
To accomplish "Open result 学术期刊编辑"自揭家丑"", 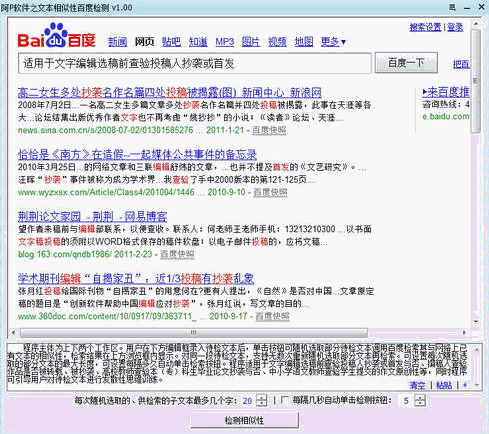I will 136,278.
